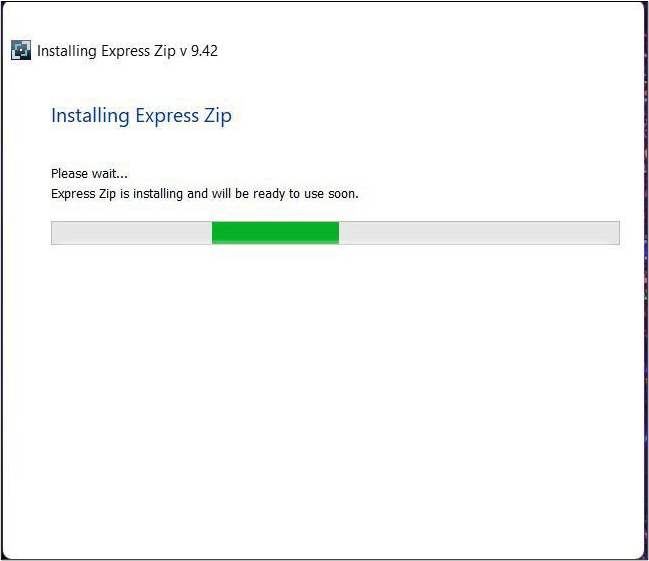This screenshot has height=561, width=649.
Task: Click the empty title bar area right of title
Action: [x=430, y=50]
